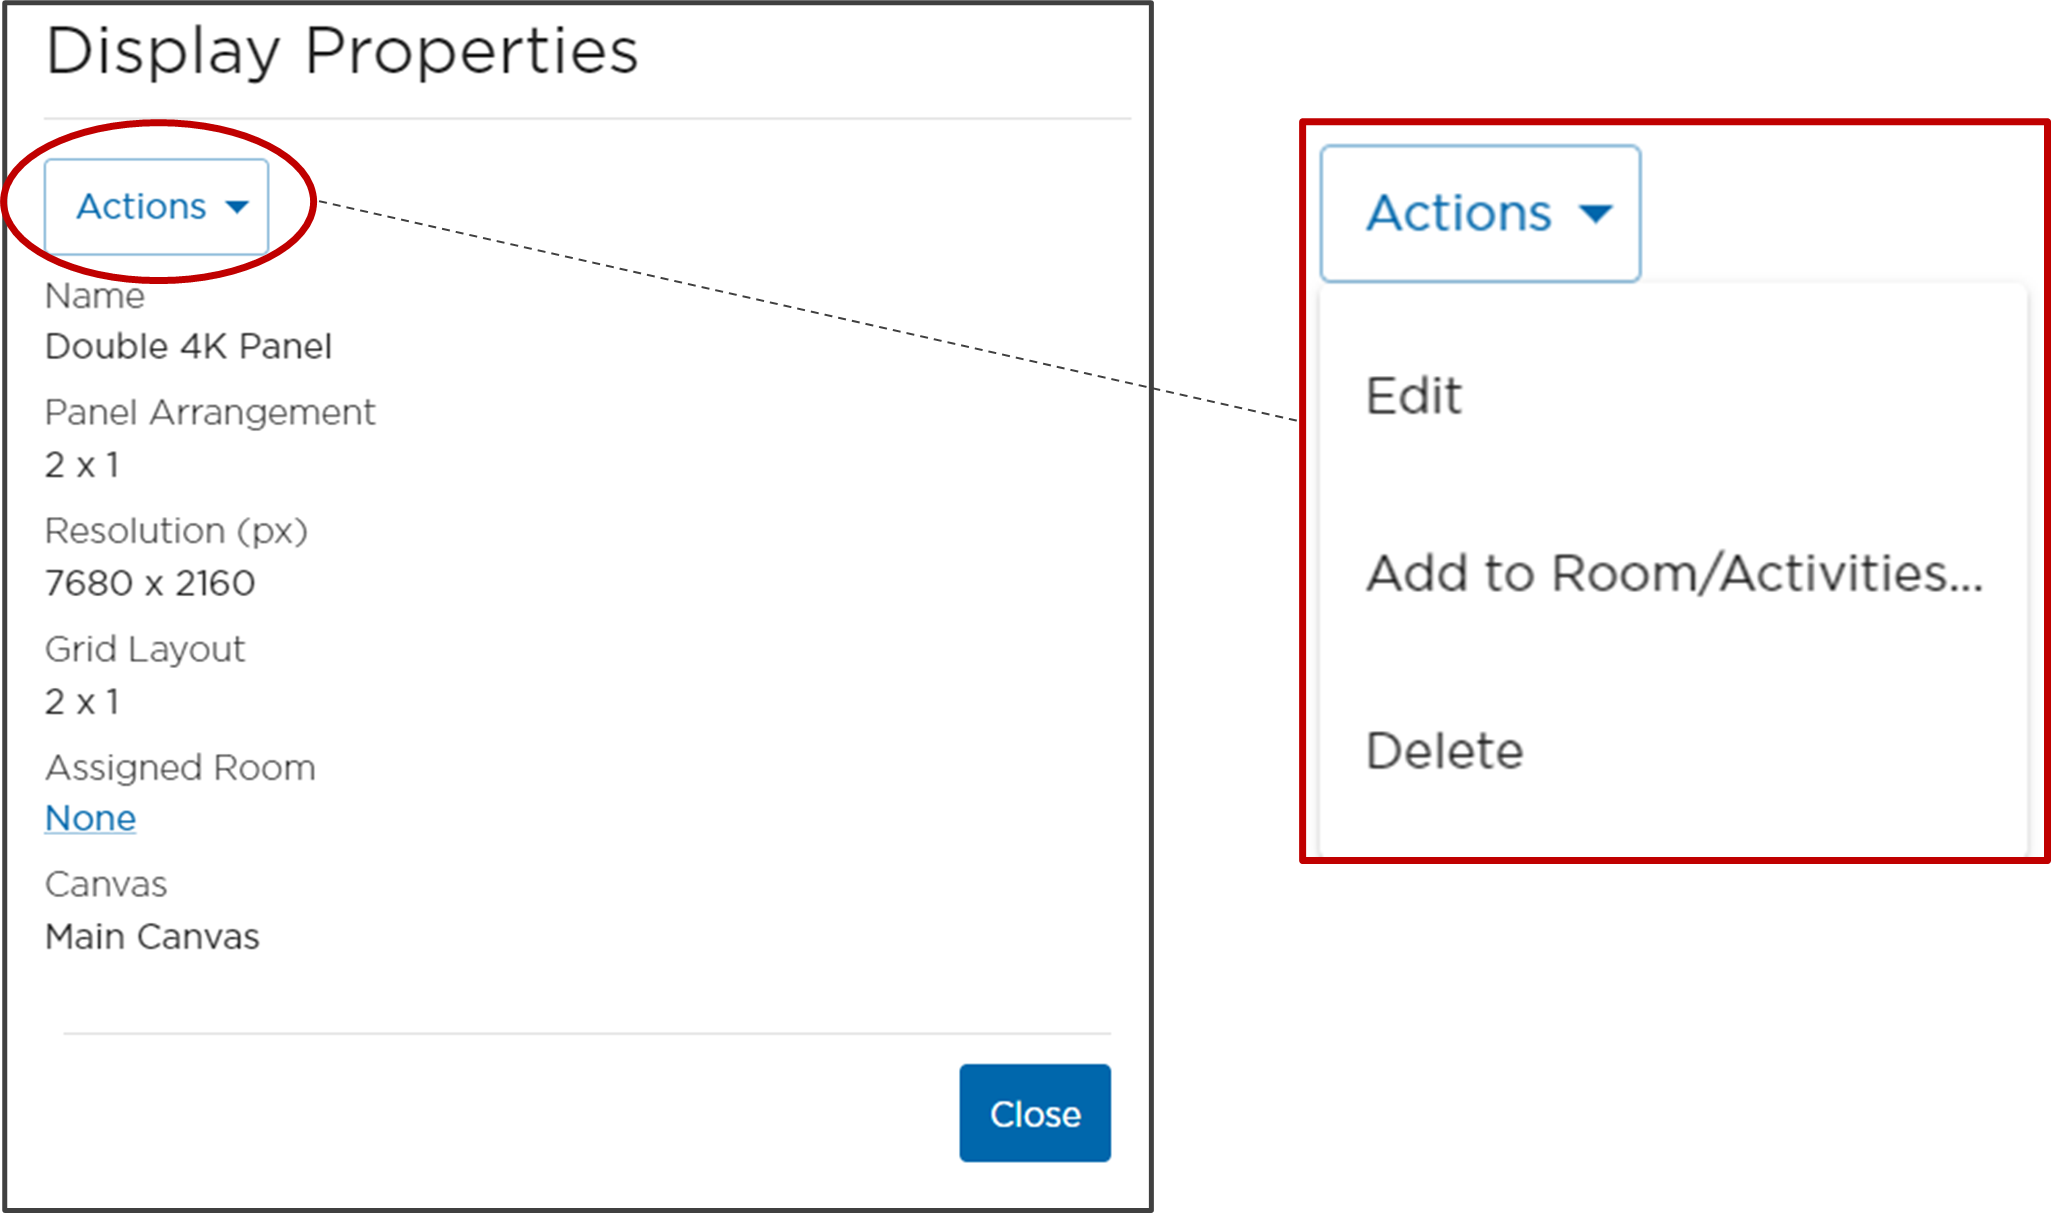
Task: Click the 2 x 1 Grid Layout value
Action: pyautogui.click(x=82, y=702)
